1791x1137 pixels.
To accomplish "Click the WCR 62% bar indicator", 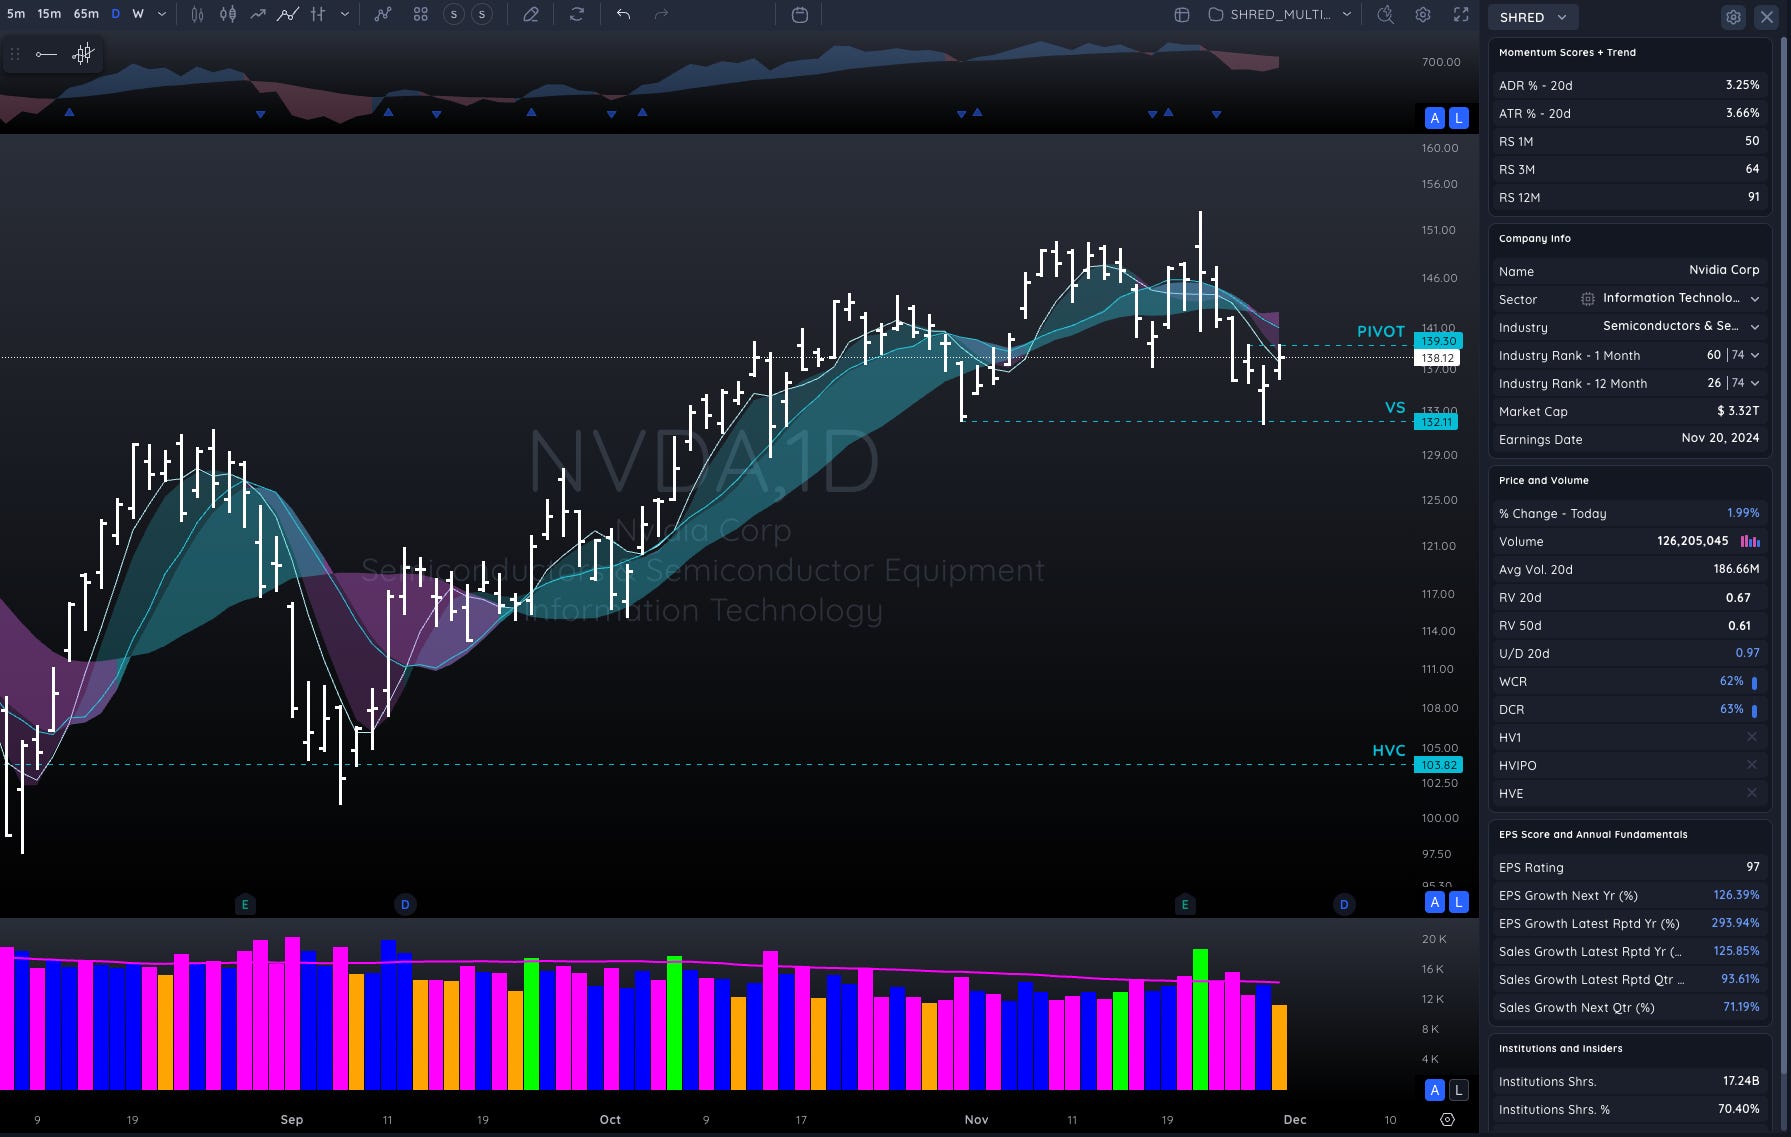I will (x=1754, y=682).
